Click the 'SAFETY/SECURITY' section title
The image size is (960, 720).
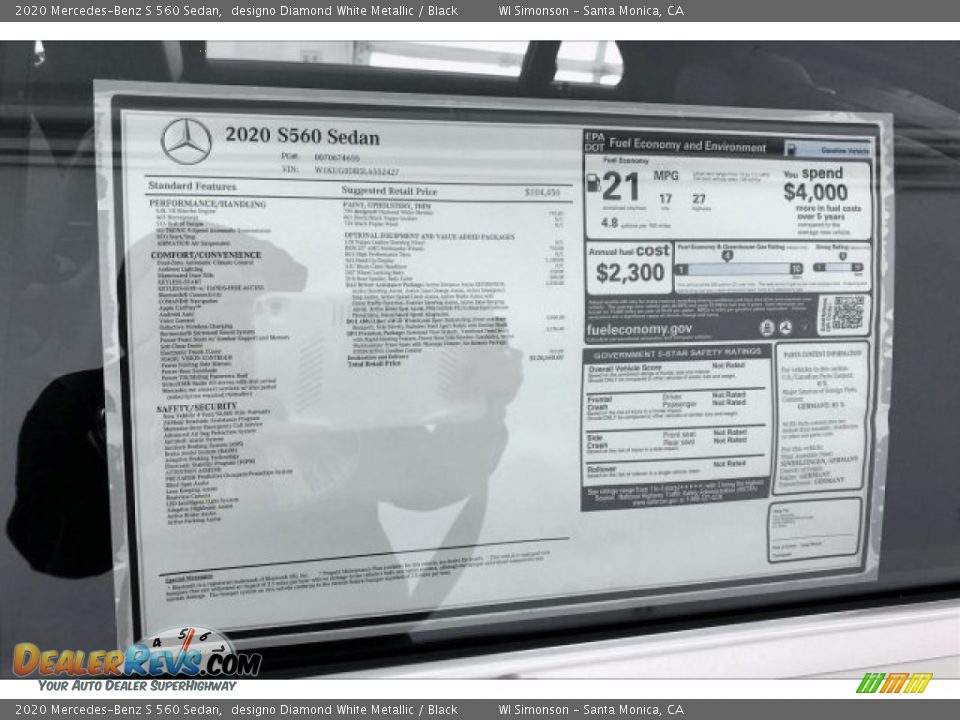[x=197, y=408]
